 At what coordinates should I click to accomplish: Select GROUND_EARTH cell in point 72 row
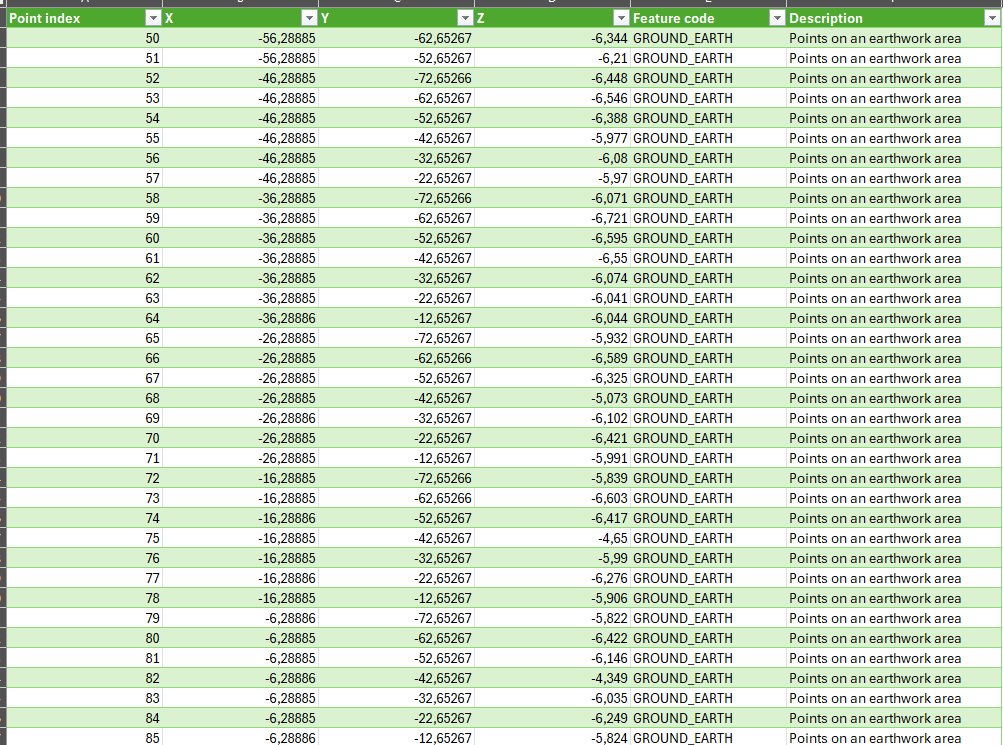pyautogui.click(x=683, y=478)
